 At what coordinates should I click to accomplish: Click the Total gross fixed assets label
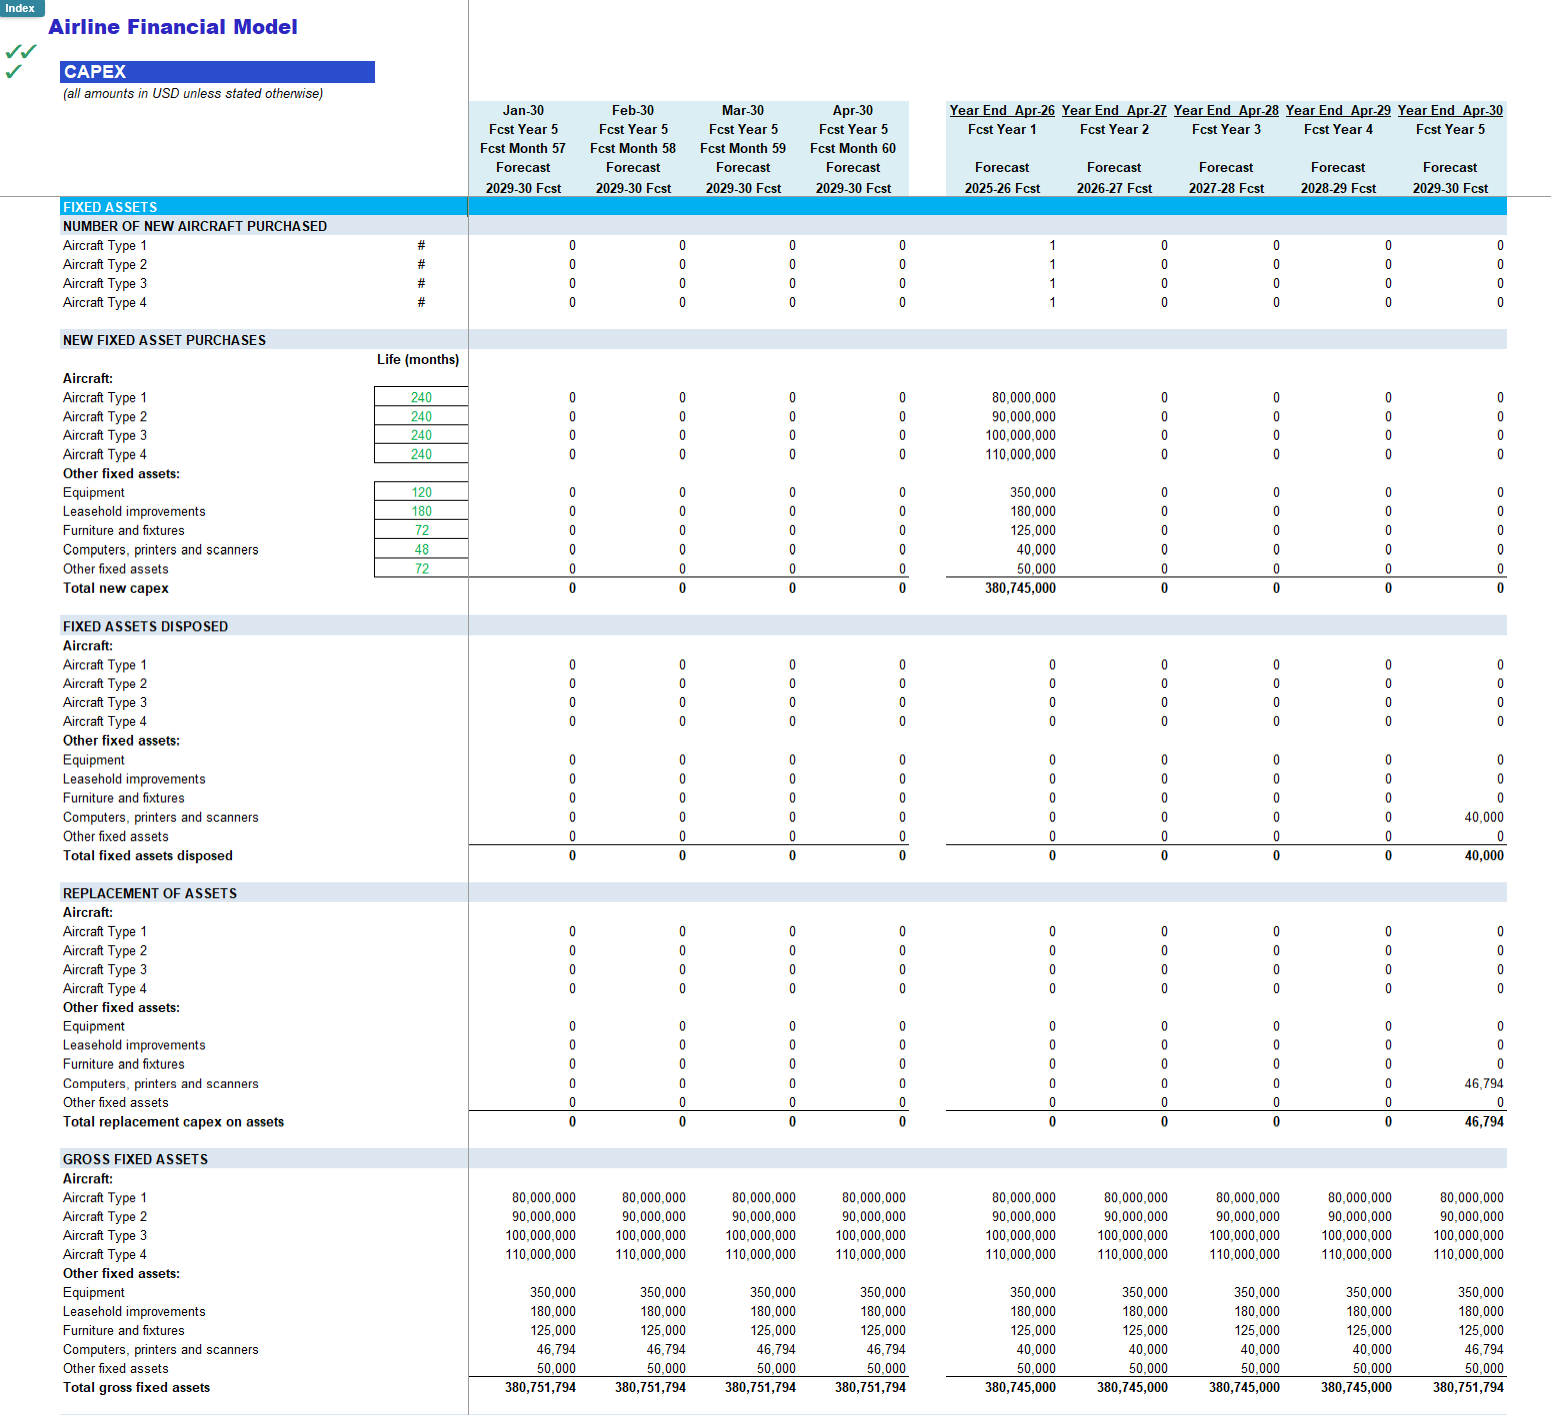pos(136,1387)
